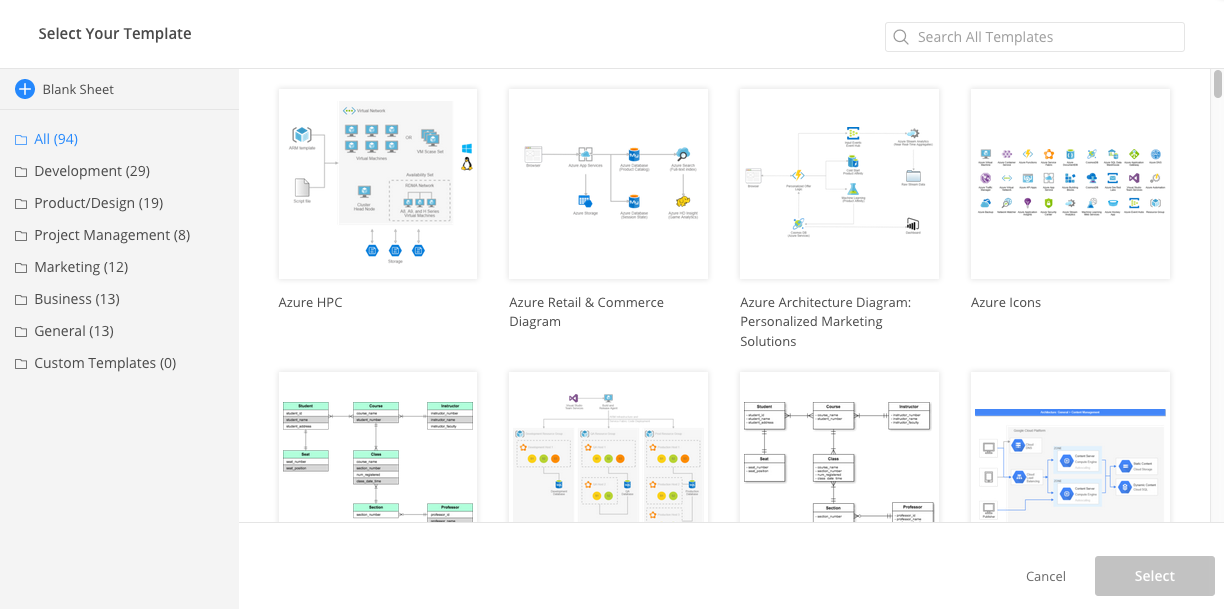This screenshot has width=1224, height=609.
Task: Click the folder icon beside General
Action: click(21, 331)
